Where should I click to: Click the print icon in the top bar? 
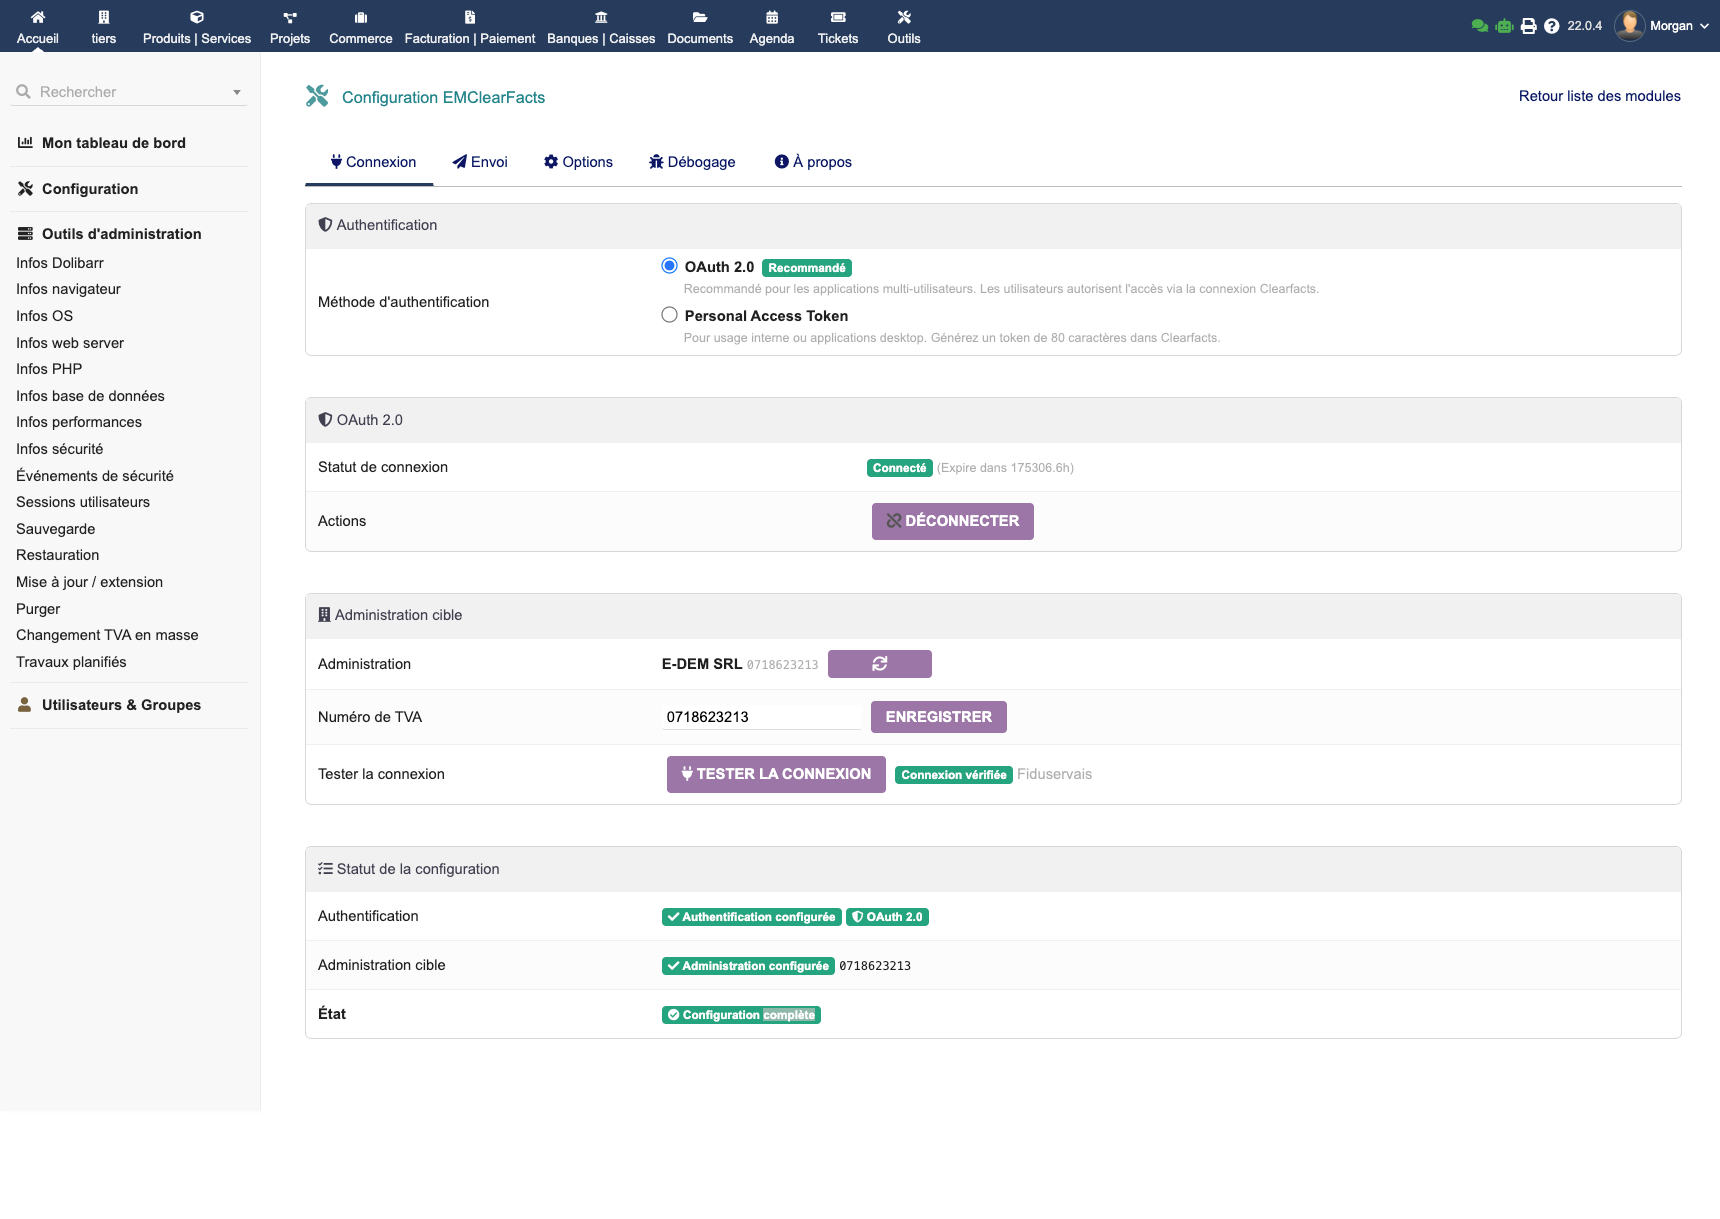1527,25
